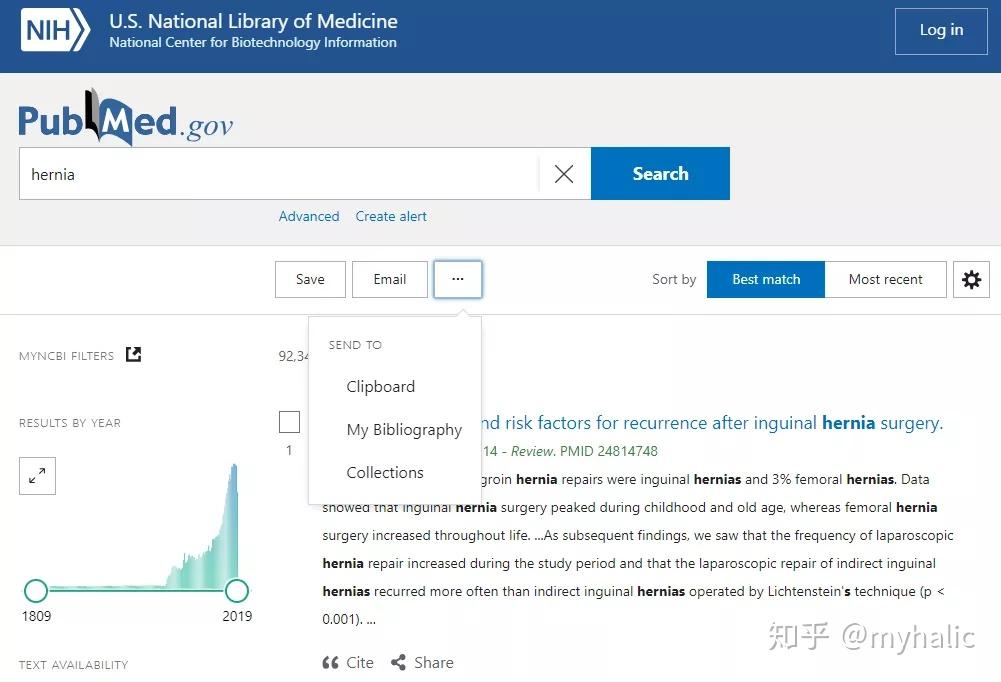Expand the Results by Year chart
This screenshot has width=1001, height=682.
click(37, 476)
